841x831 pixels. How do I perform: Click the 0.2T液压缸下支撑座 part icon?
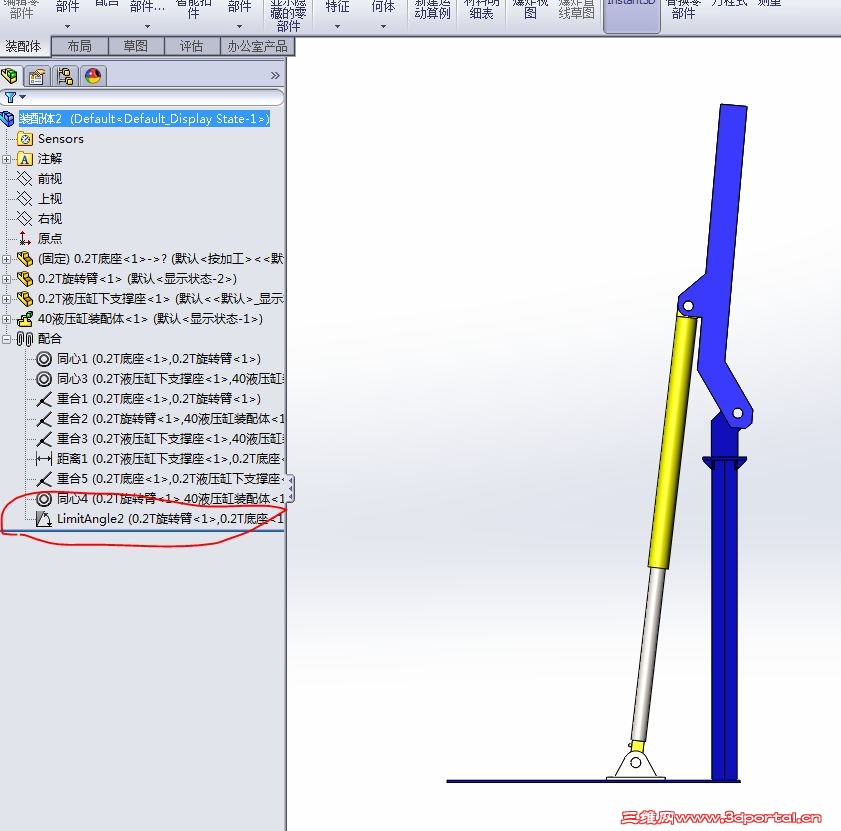(x=25, y=298)
